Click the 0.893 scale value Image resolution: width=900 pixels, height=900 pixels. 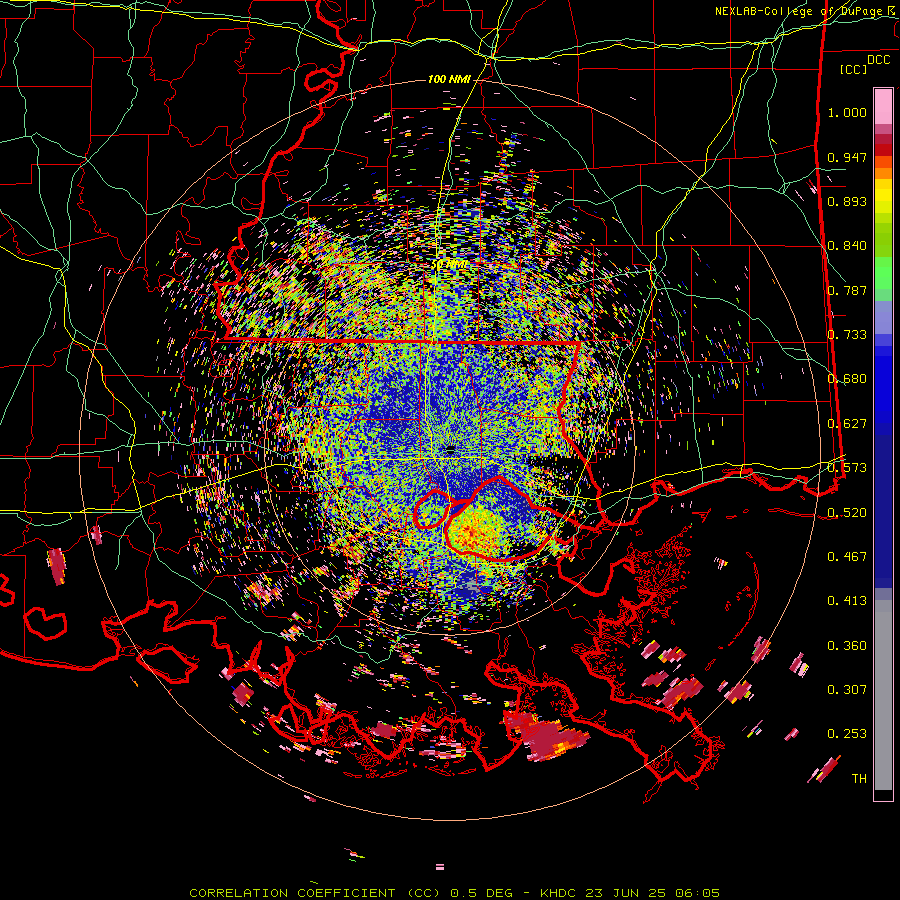847,201
